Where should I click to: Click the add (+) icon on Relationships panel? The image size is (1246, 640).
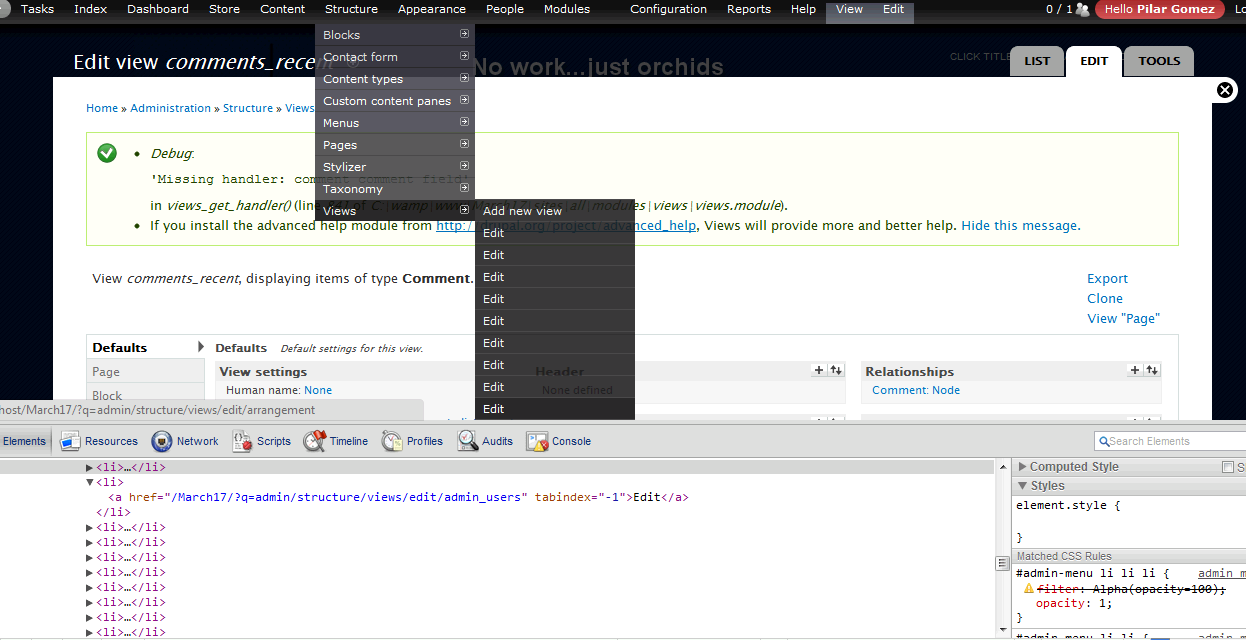pos(1136,370)
